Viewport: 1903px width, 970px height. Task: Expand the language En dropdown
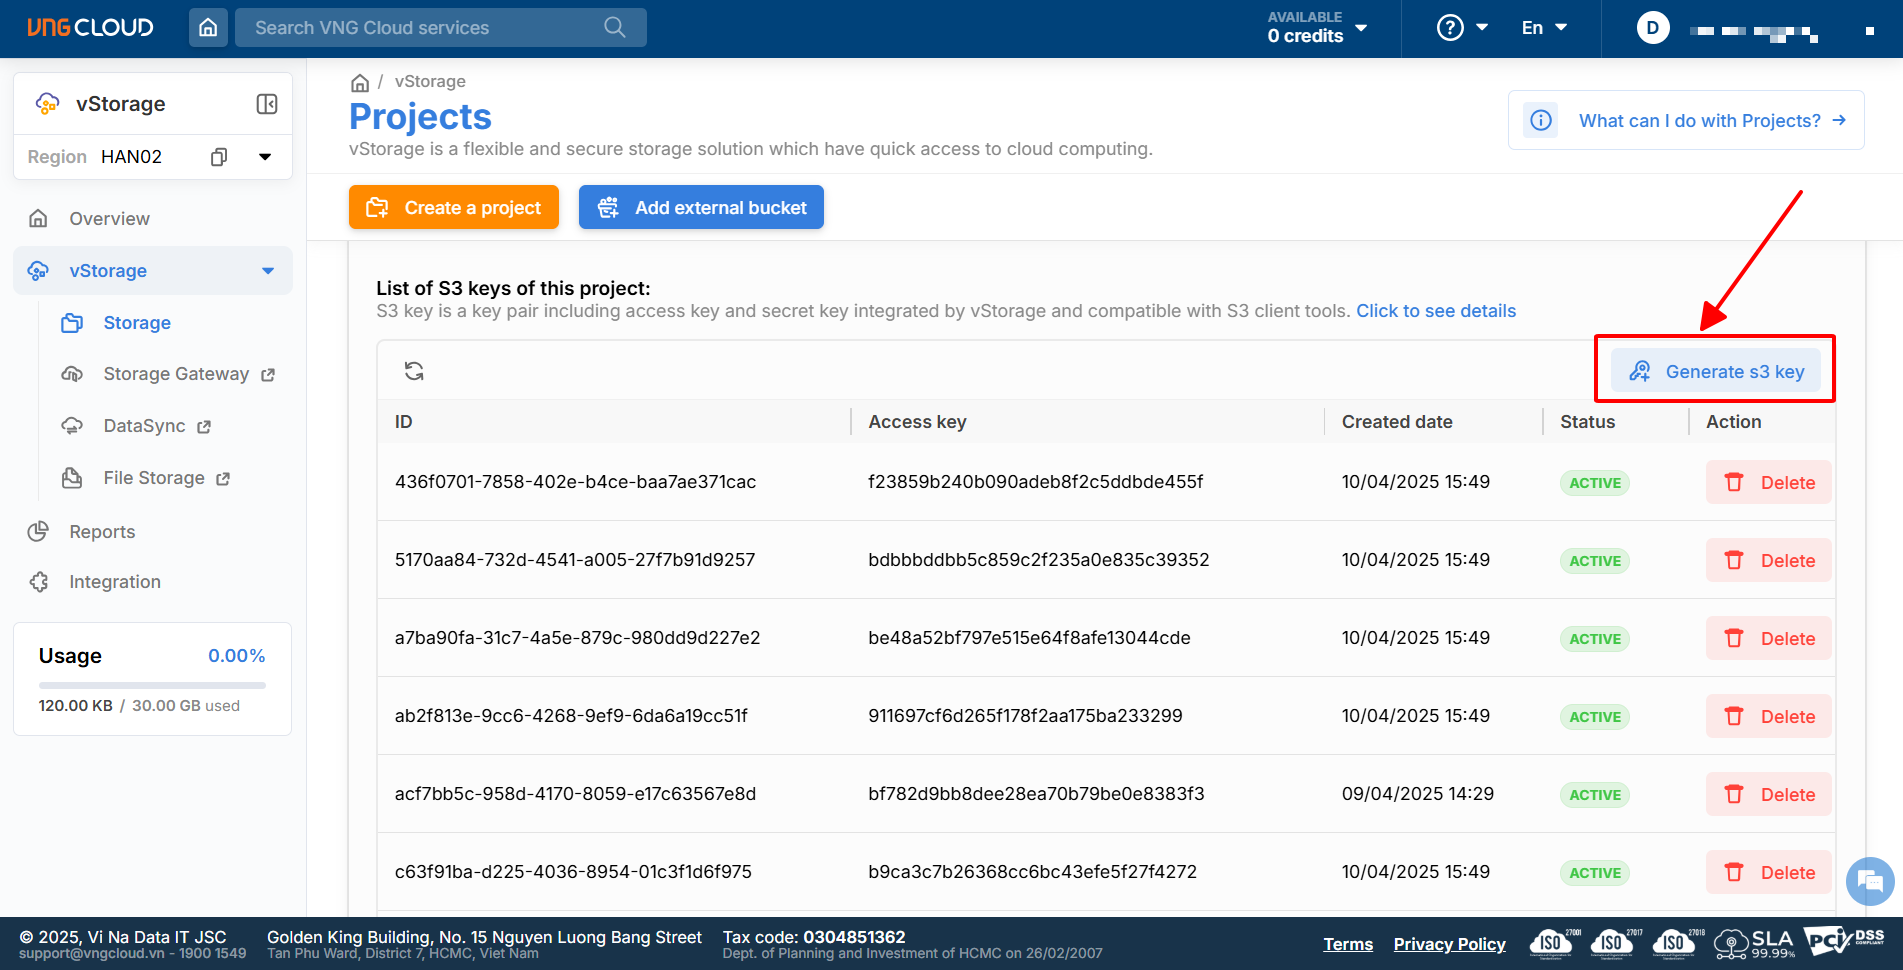click(1544, 28)
